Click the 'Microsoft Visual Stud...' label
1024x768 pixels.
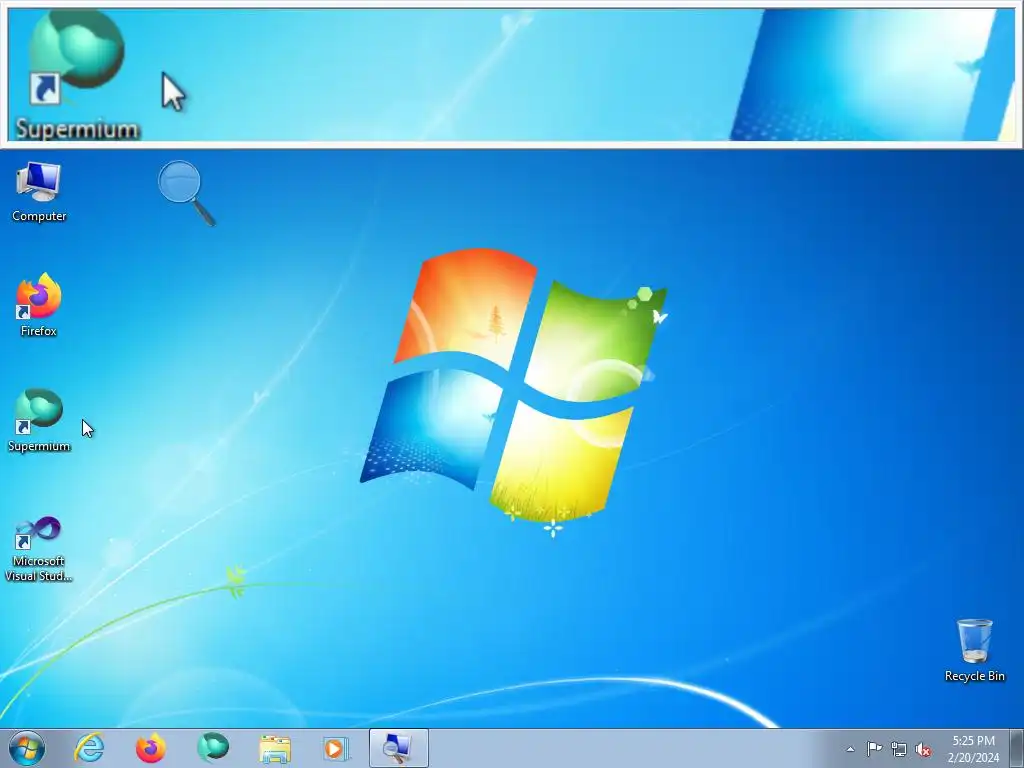(x=39, y=568)
